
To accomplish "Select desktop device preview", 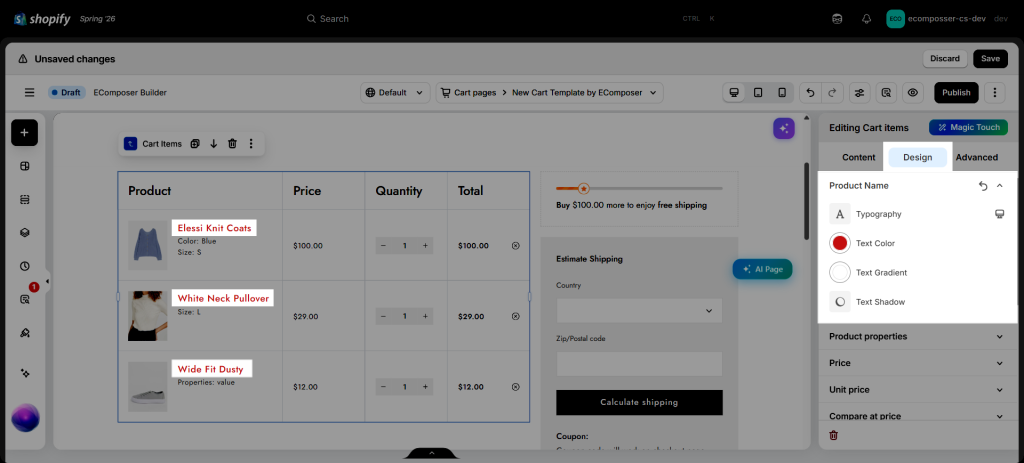I will pyautogui.click(x=734, y=93).
